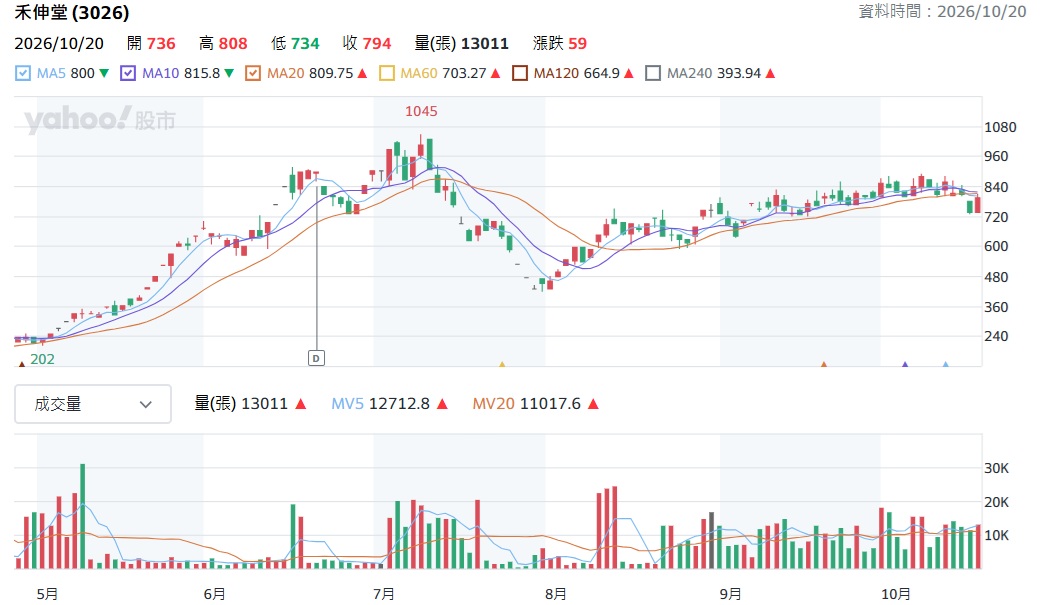Screen dimensions: 1041x605
Task: Click the 開 736 opening price
Action: tap(151, 43)
